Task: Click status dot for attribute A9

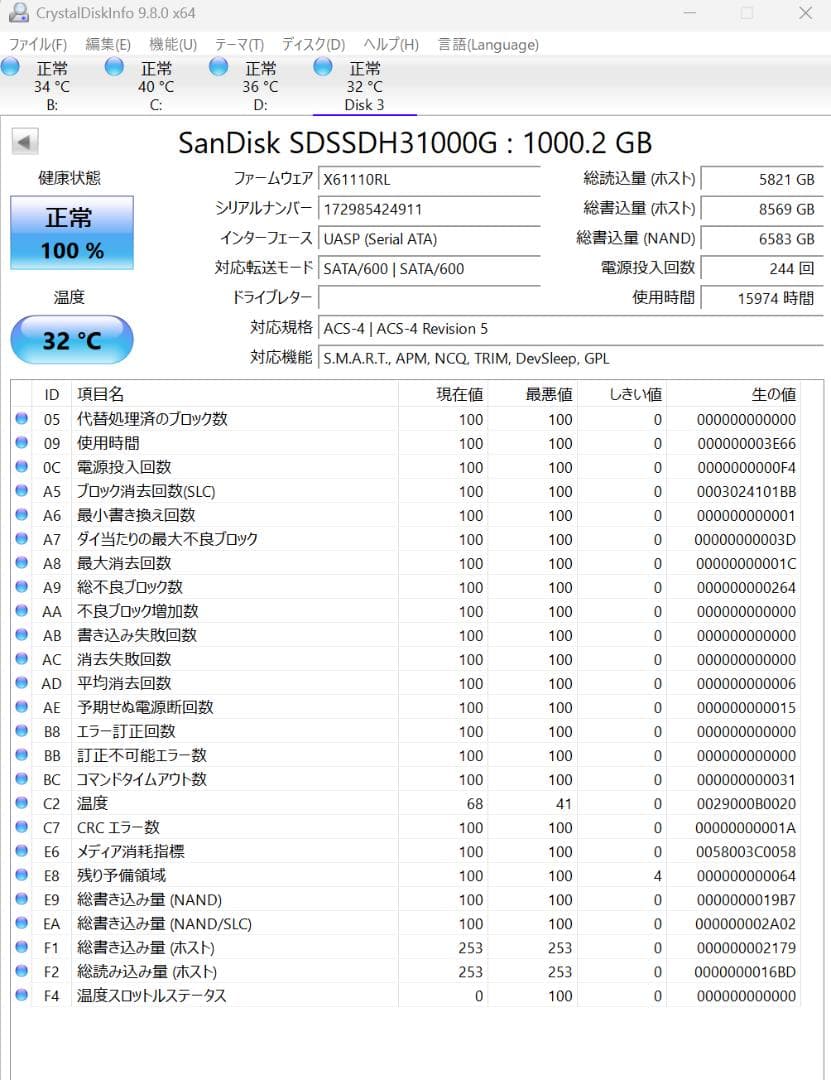Action: 21,587
